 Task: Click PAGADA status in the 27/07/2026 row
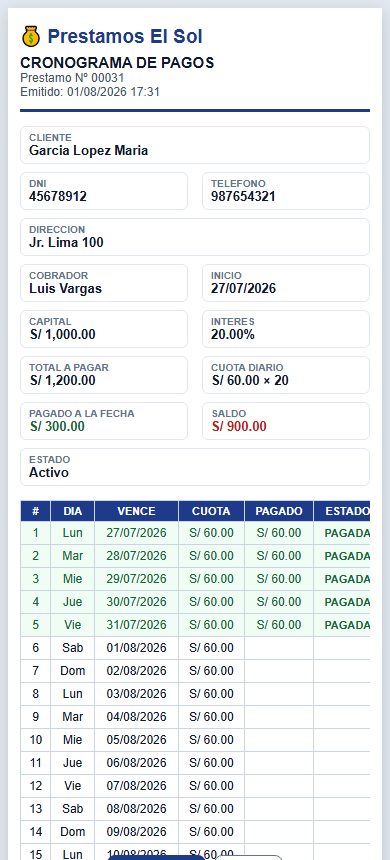point(347,533)
